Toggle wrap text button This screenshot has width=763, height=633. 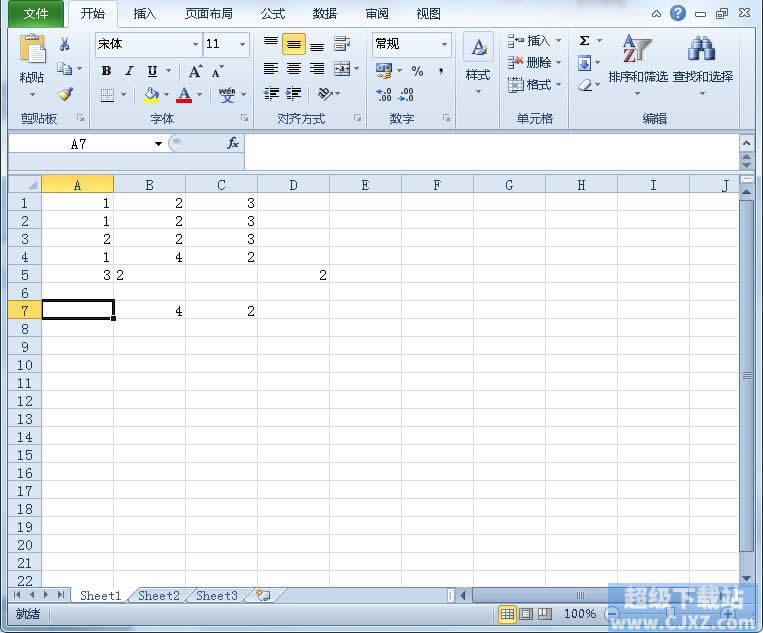(342, 44)
